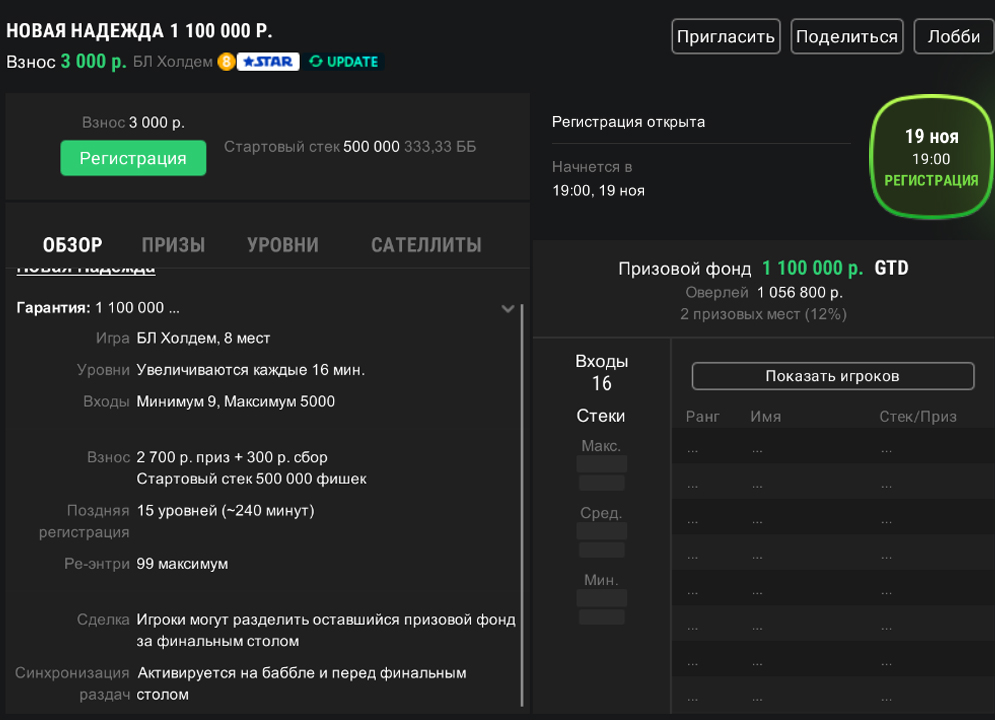Screen dimensions: 995x720
Task: Return to lobby via Лобби button
Action: (953, 37)
